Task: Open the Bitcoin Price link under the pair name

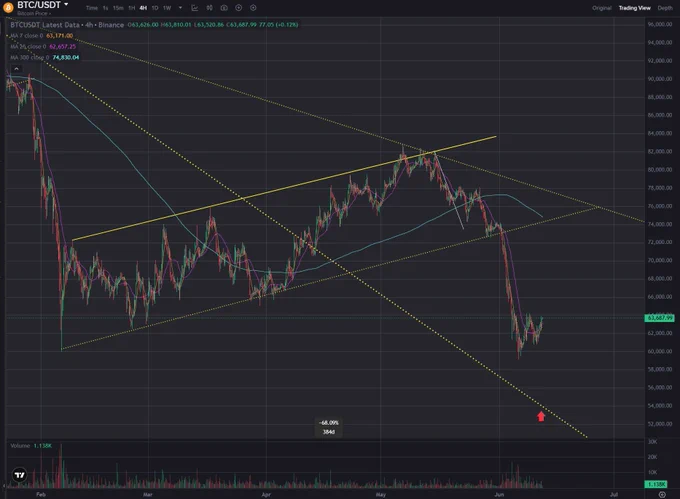Action: pos(34,13)
